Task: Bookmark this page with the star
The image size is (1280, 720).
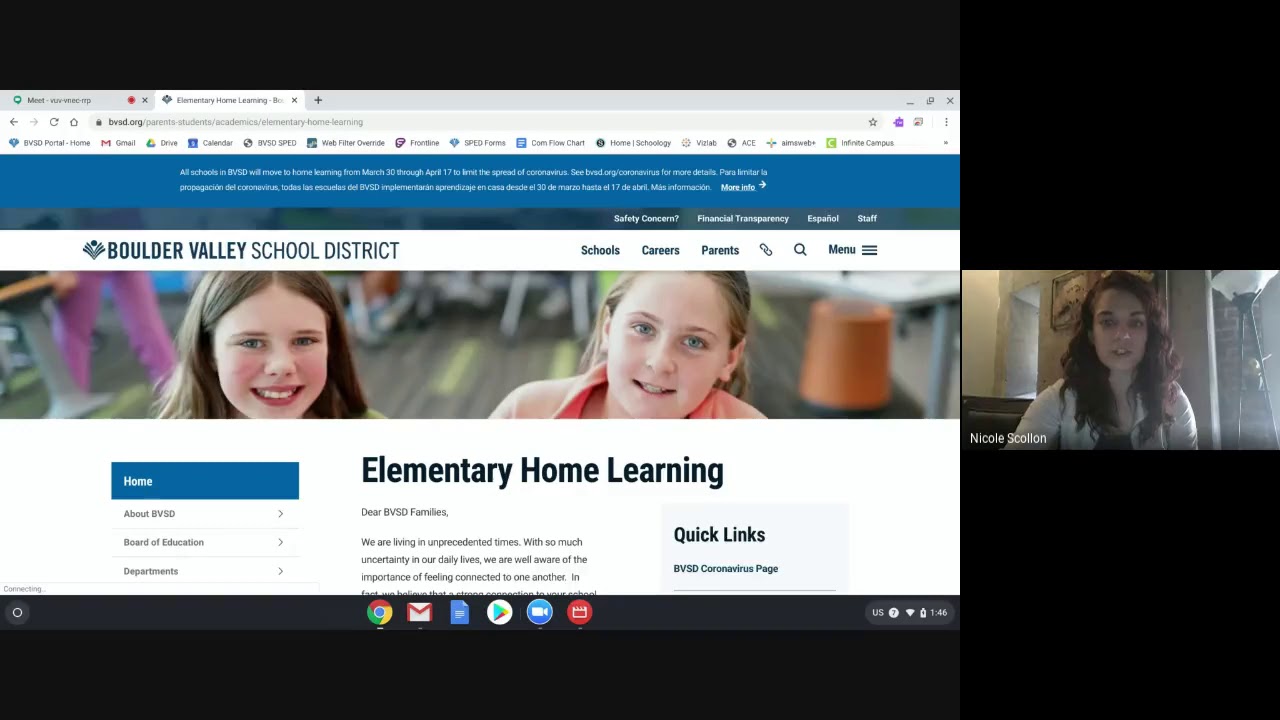Action: [x=873, y=122]
